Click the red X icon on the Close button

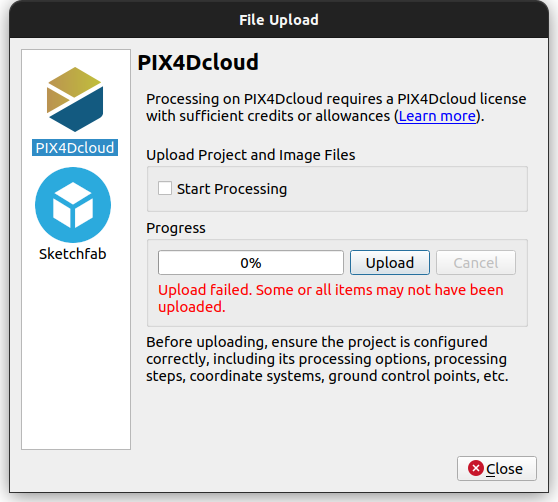[476, 468]
